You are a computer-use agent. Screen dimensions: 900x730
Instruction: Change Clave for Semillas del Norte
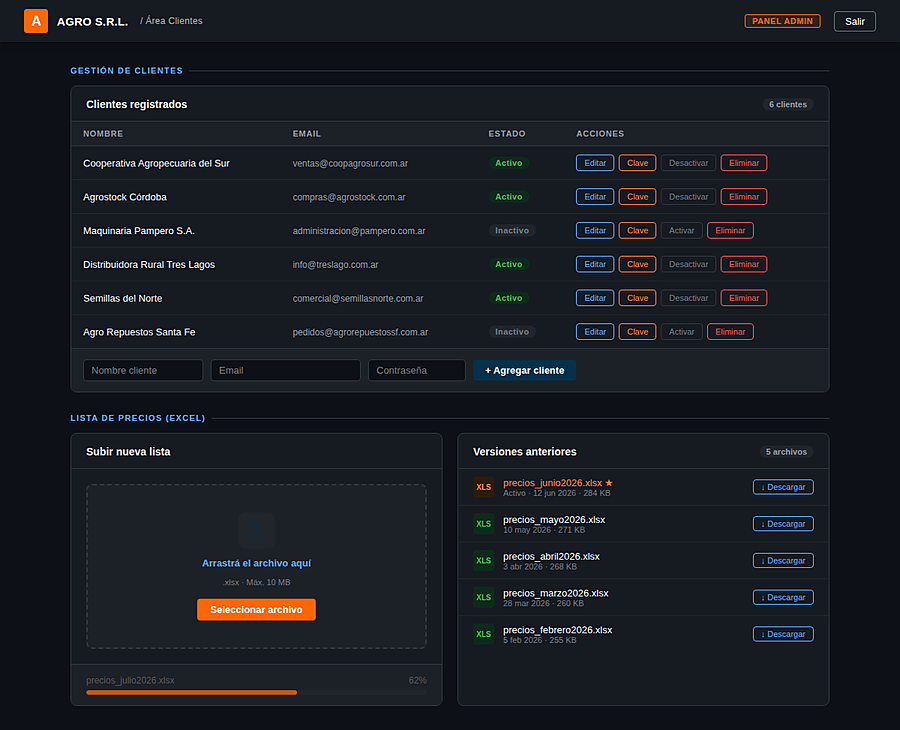[637, 298]
